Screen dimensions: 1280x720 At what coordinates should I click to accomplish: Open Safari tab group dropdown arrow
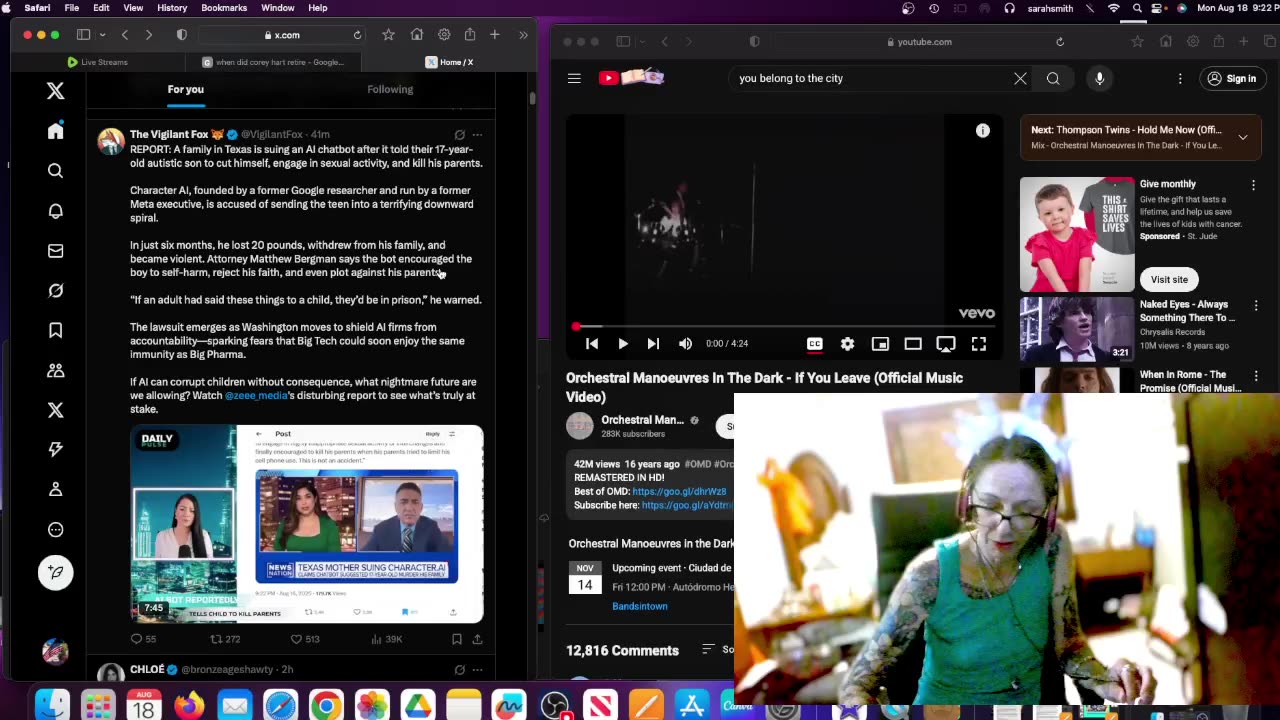pyautogui.click(x=102, y=35)
